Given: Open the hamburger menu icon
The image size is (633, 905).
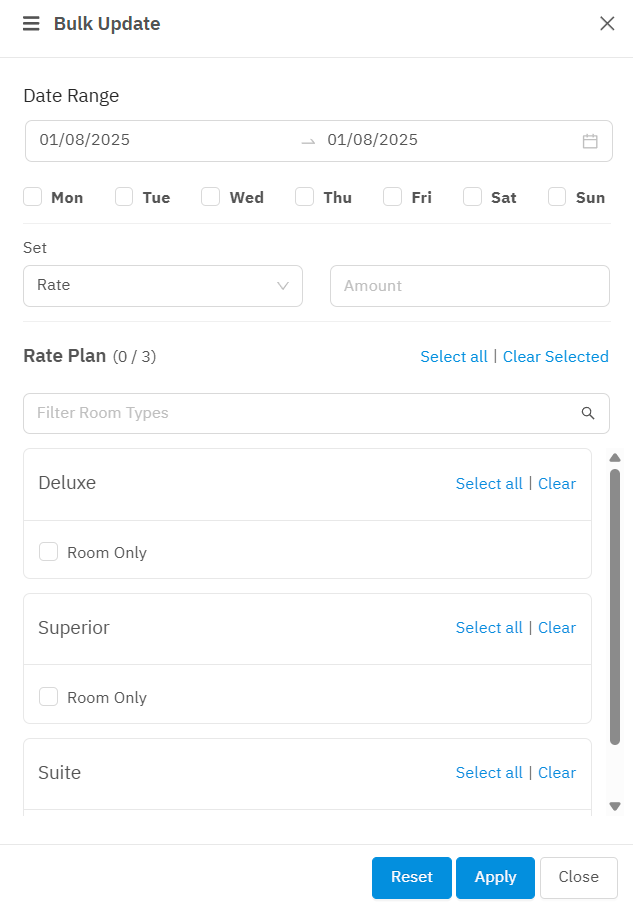Looking at the screenshot, I should click(31, 24).
